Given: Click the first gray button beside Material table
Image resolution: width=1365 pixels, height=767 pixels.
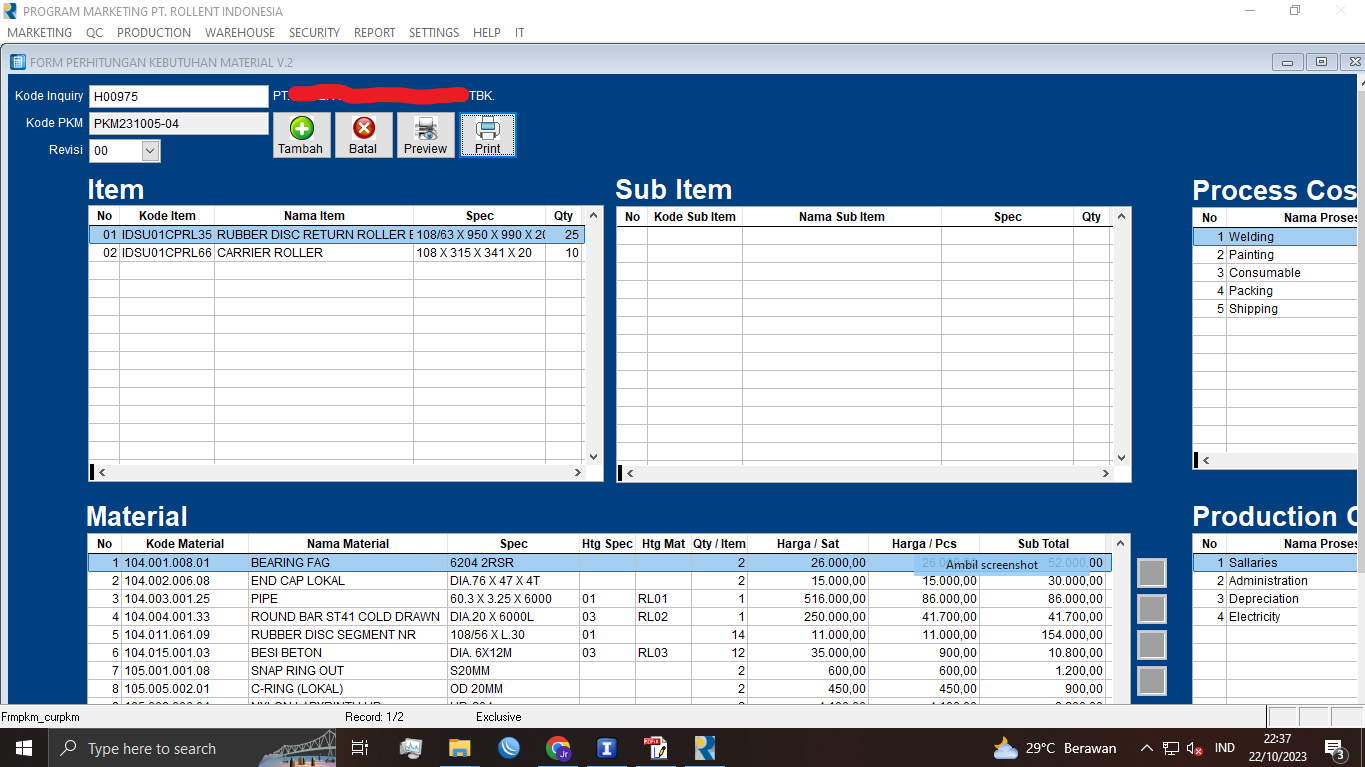Looking at the screenshot, I should (x=1152, y=573).
